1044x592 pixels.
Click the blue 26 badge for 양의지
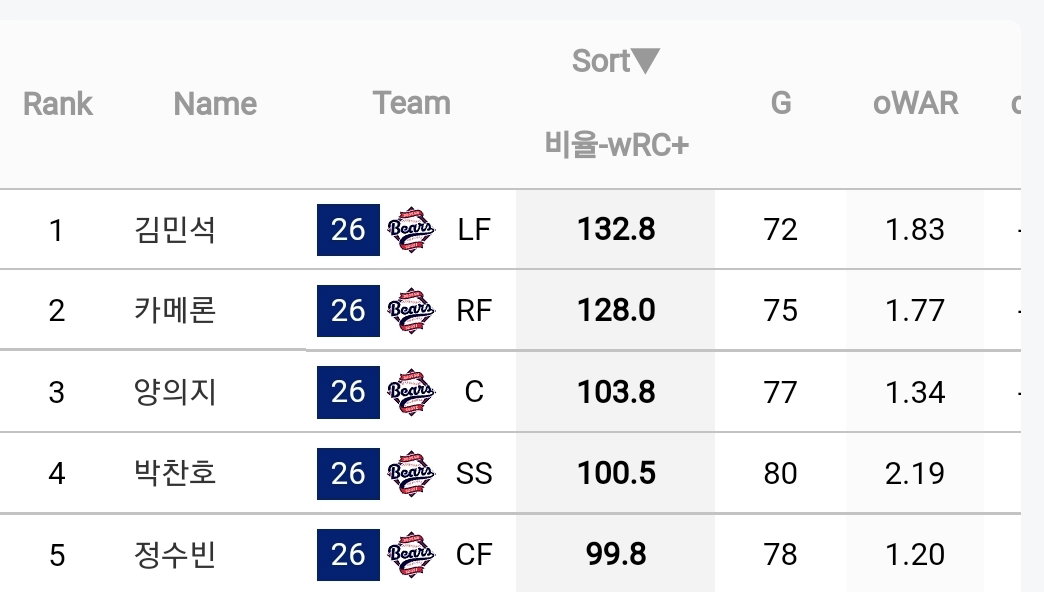click(348, 392)
